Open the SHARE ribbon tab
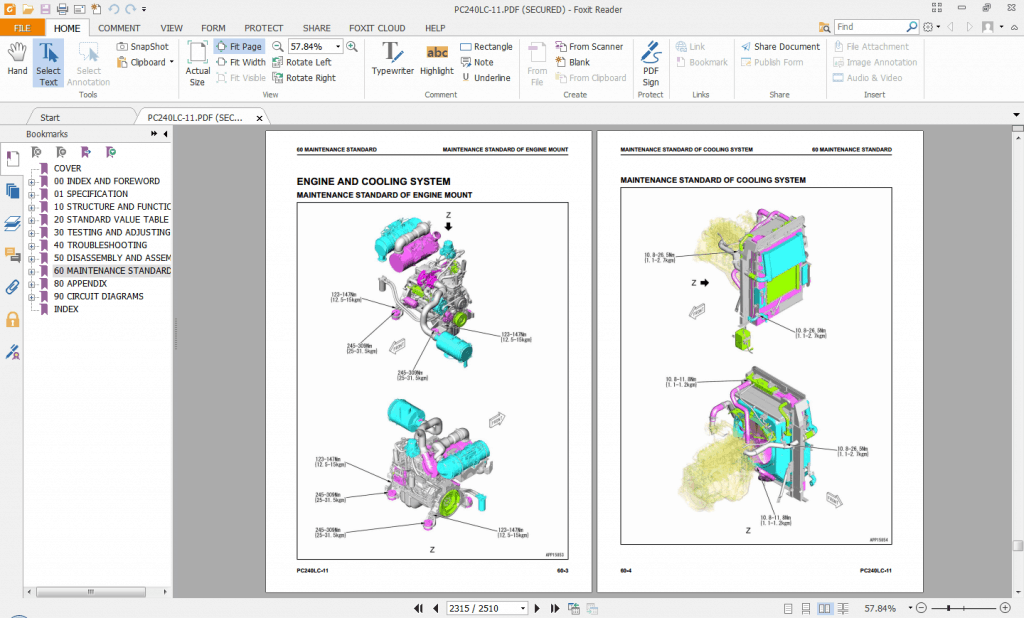This screenshot has width=1024, height=618. [317, 28]
